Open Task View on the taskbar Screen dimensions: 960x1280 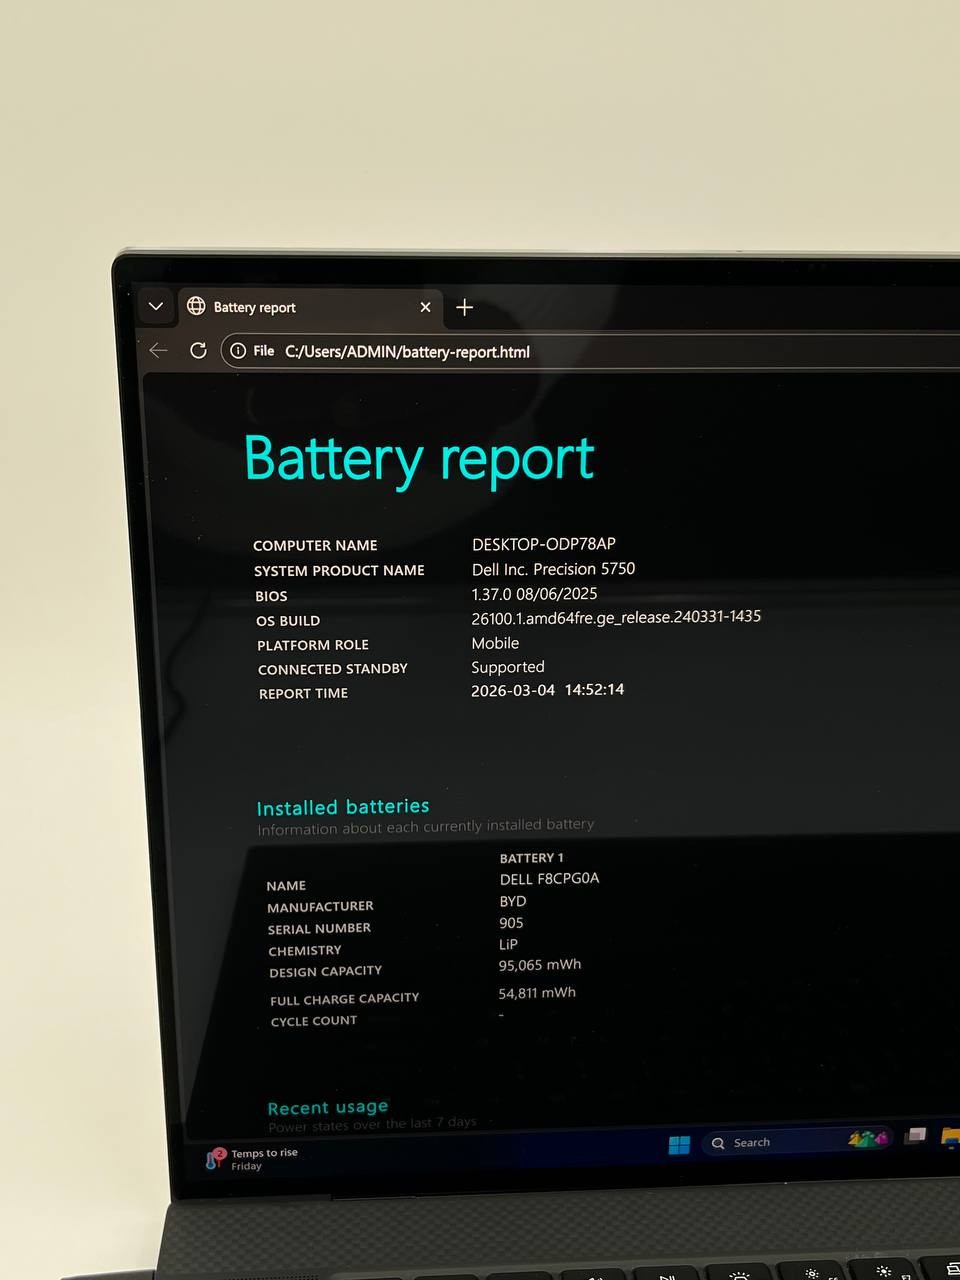coord(915,1136)
